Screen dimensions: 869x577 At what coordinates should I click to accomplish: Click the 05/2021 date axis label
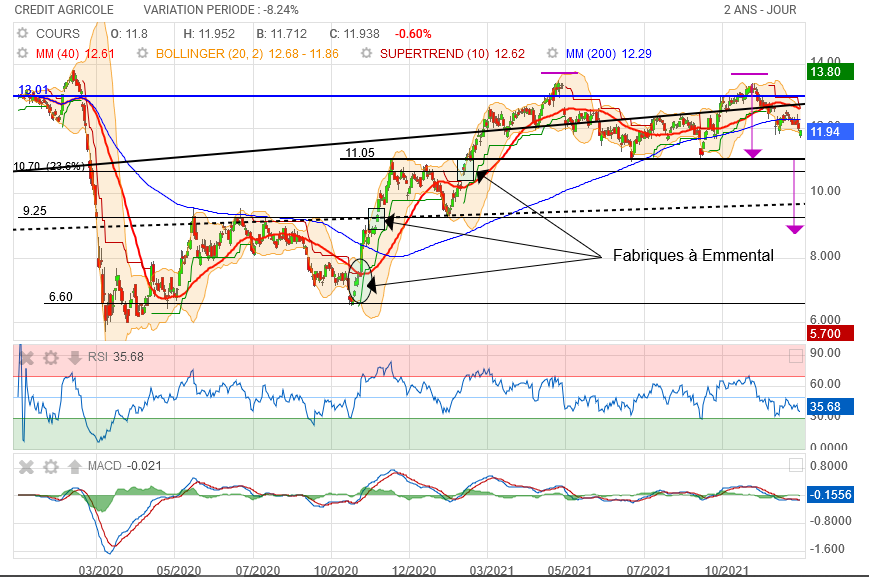[x=570, y=570]
